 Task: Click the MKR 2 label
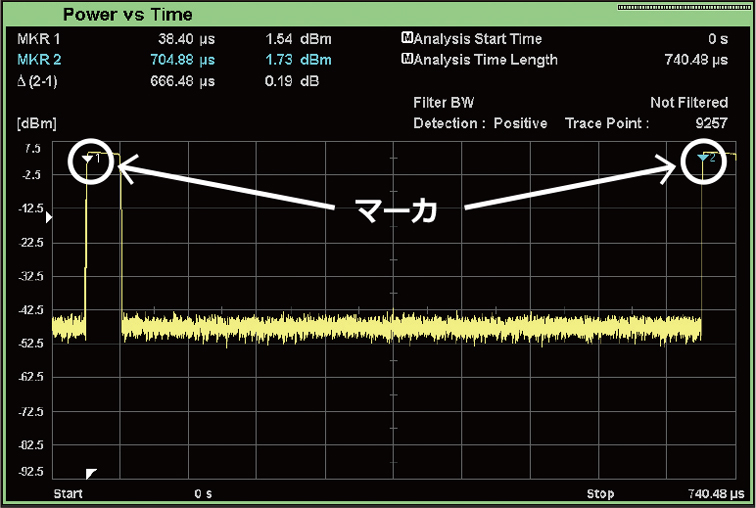click(x=39, y=60)
